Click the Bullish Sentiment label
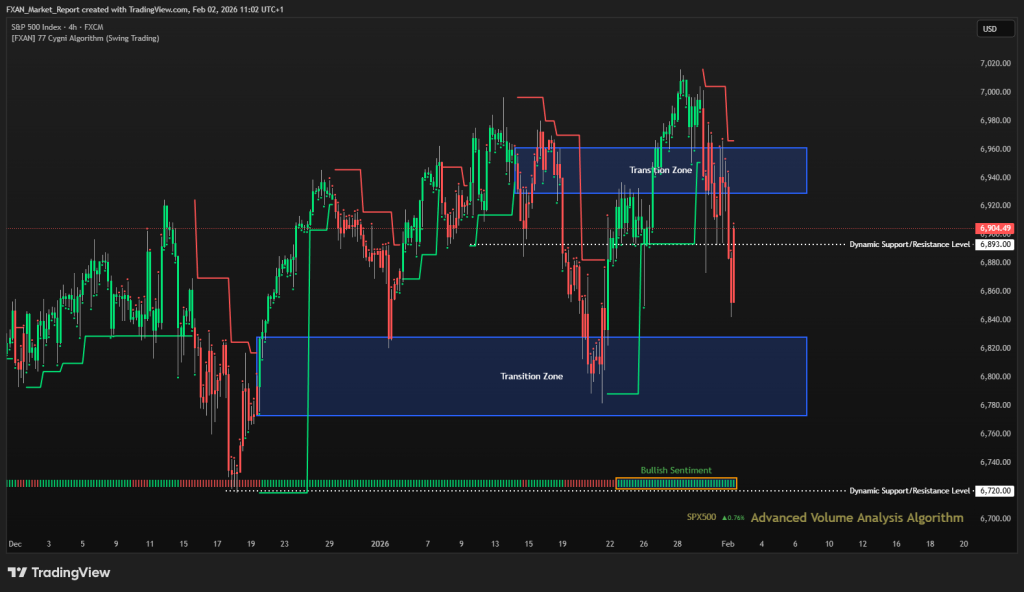The image size is (1024, 592). (x=676, y=470)
